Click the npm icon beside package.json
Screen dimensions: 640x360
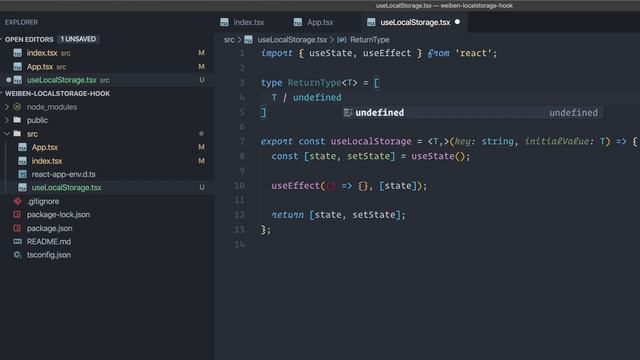click(x=17, y=228)
